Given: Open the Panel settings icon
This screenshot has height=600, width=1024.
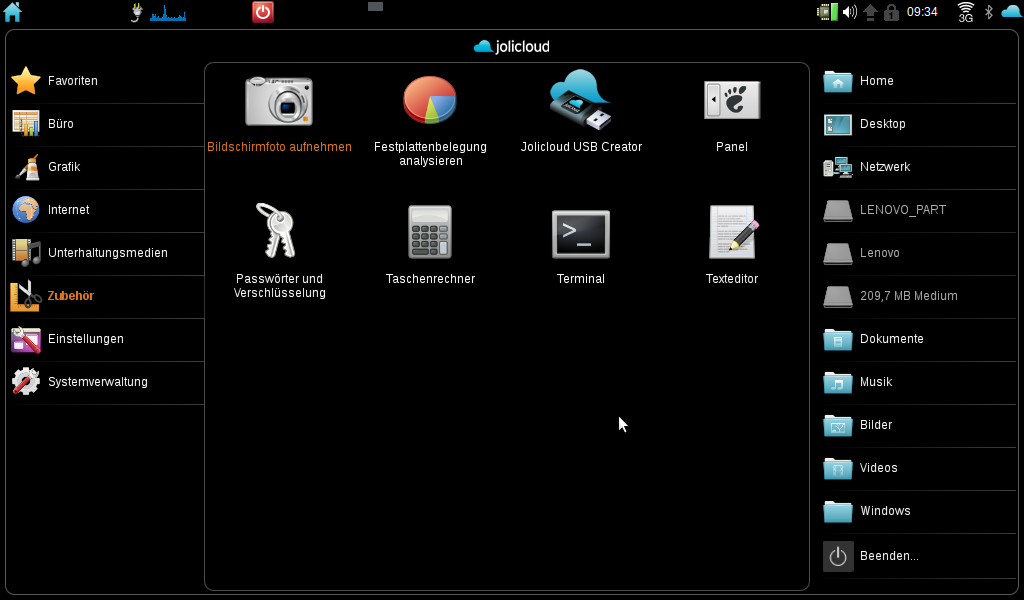Looking at the screenshot, I should (731, 100).
